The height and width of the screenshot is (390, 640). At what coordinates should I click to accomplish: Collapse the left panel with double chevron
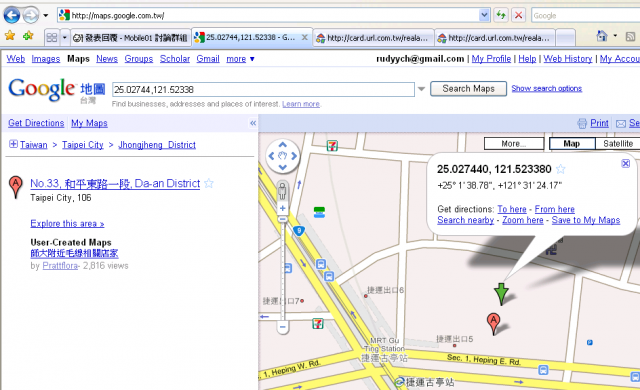tap(253, 123)
